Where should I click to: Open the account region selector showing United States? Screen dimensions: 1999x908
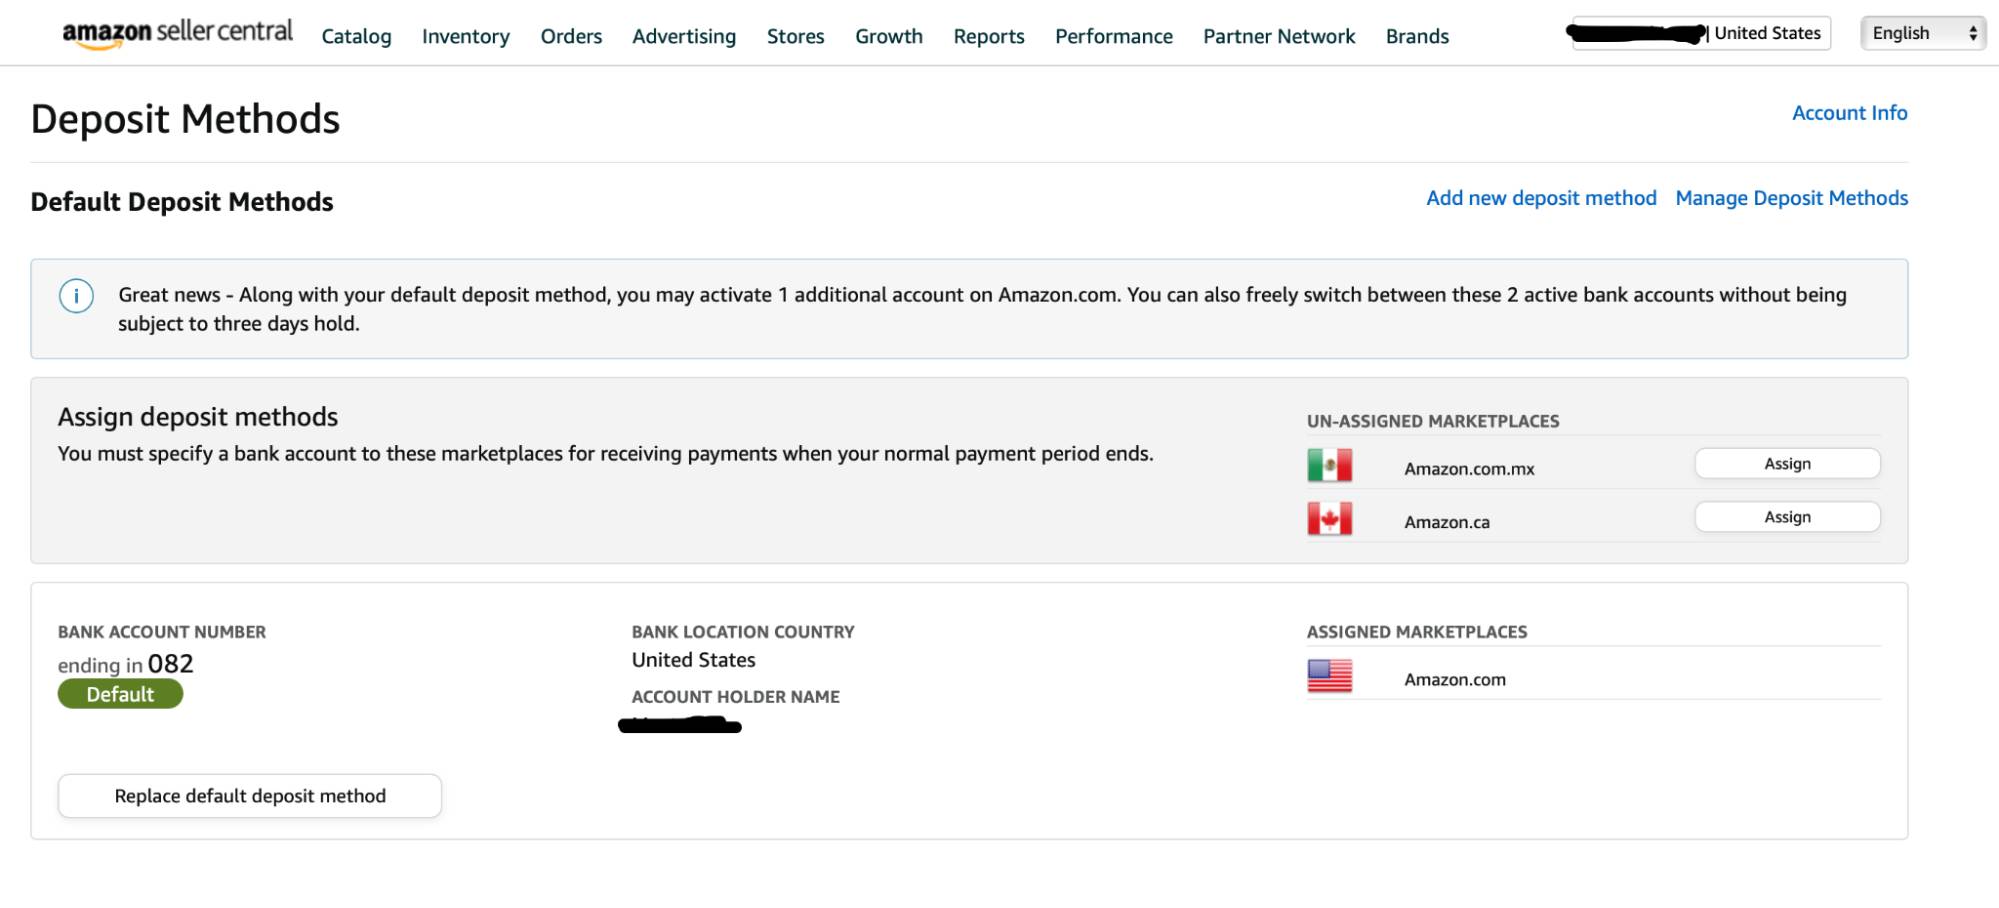coord(1767,32)
